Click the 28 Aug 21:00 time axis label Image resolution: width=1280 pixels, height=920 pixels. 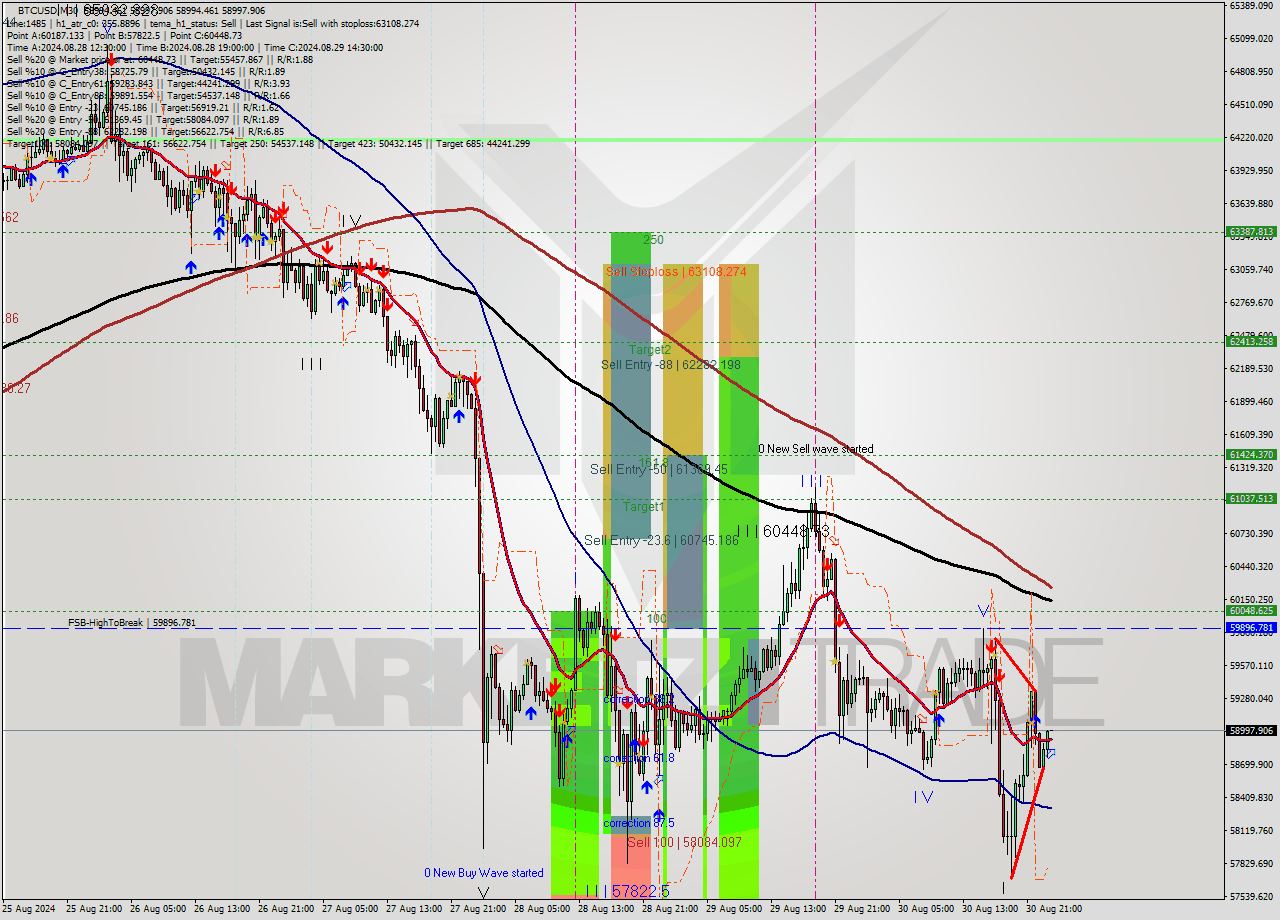pyautogui.click(x=670, y=909)
